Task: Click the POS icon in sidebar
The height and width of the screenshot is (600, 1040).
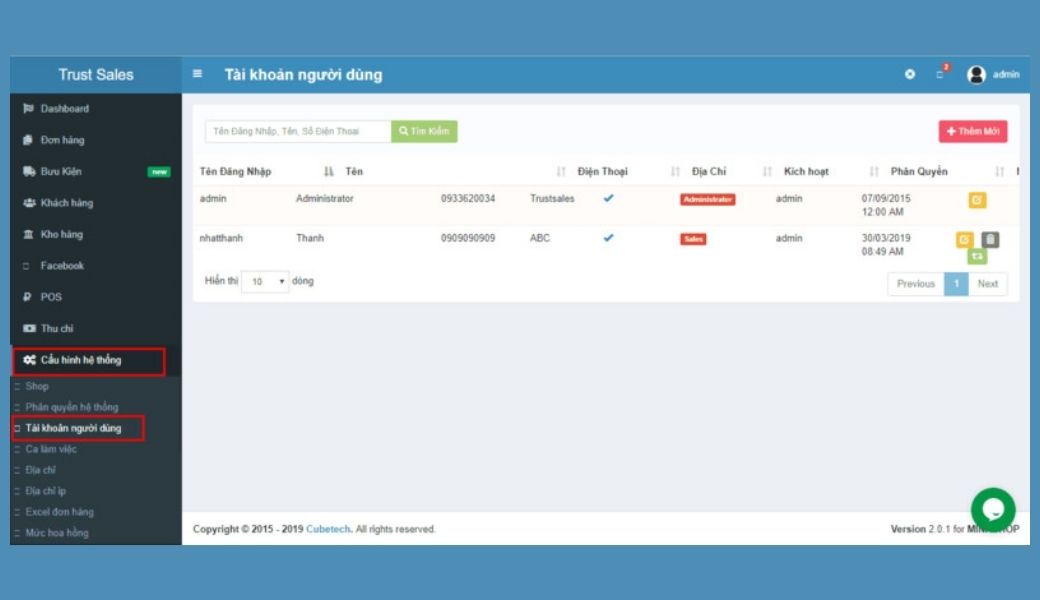Action: [x=27, y=297]
